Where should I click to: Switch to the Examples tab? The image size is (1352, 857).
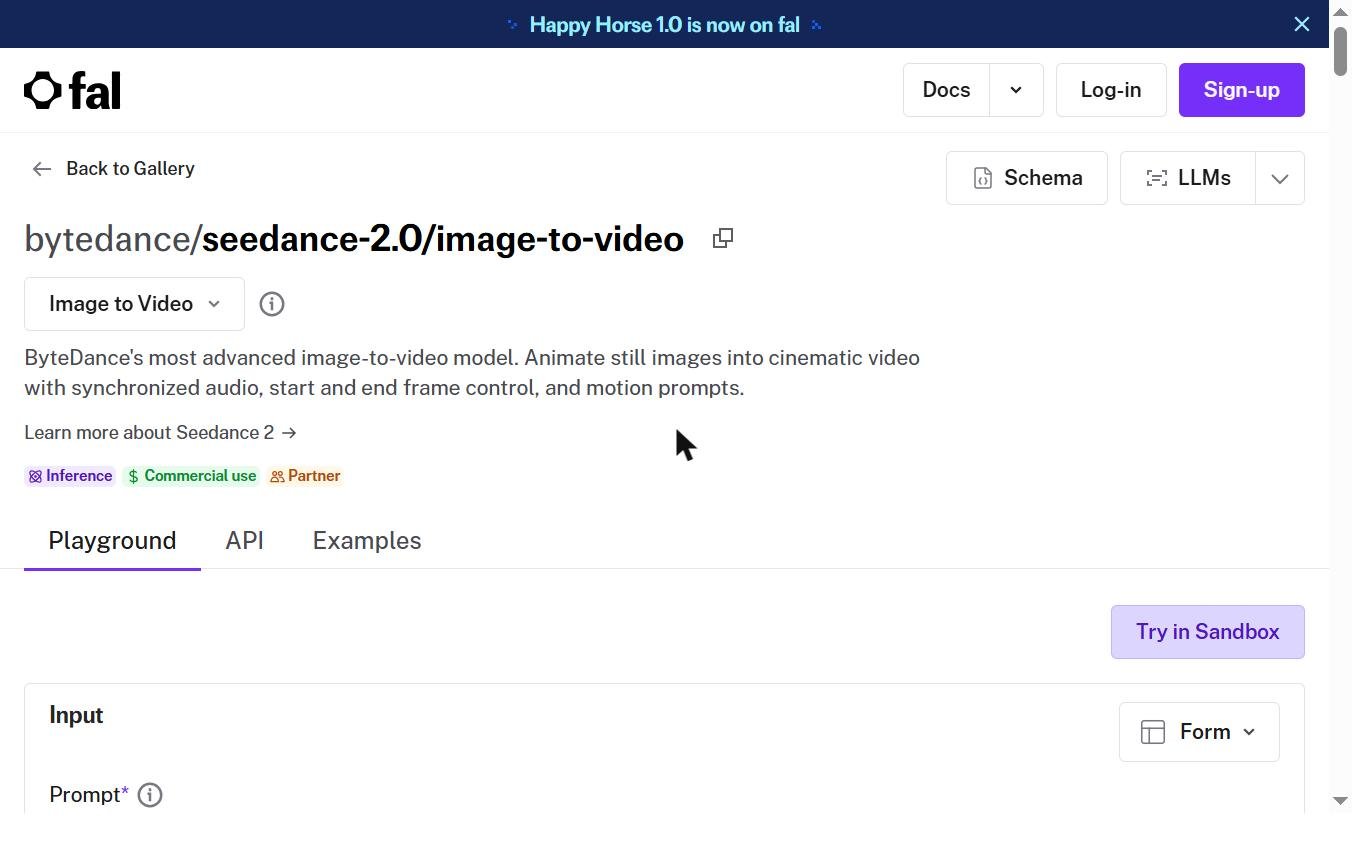click(367, 541)
